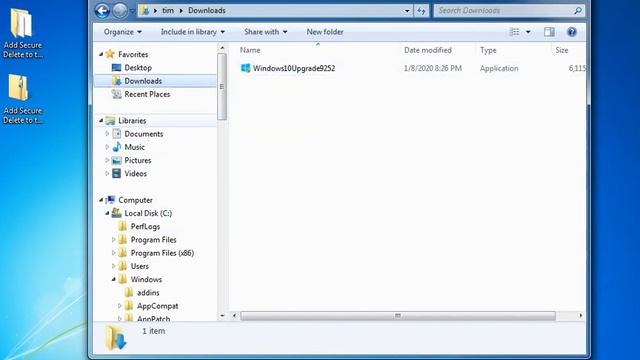Expand the Users folder
The width and height of the screenshot is (640, 360).
[113, 266]
